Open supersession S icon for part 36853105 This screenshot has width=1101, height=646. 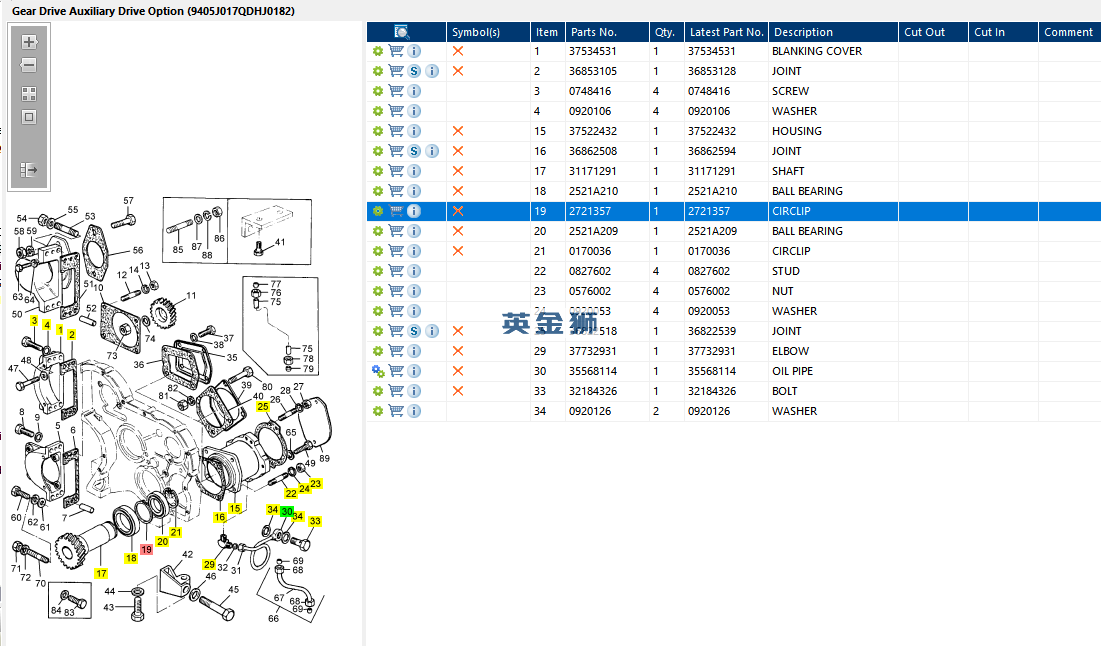[414, 71]
